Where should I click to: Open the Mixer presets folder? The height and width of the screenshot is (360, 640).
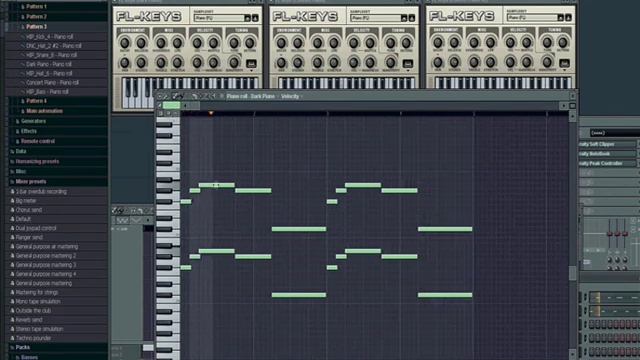pos(31,182)
